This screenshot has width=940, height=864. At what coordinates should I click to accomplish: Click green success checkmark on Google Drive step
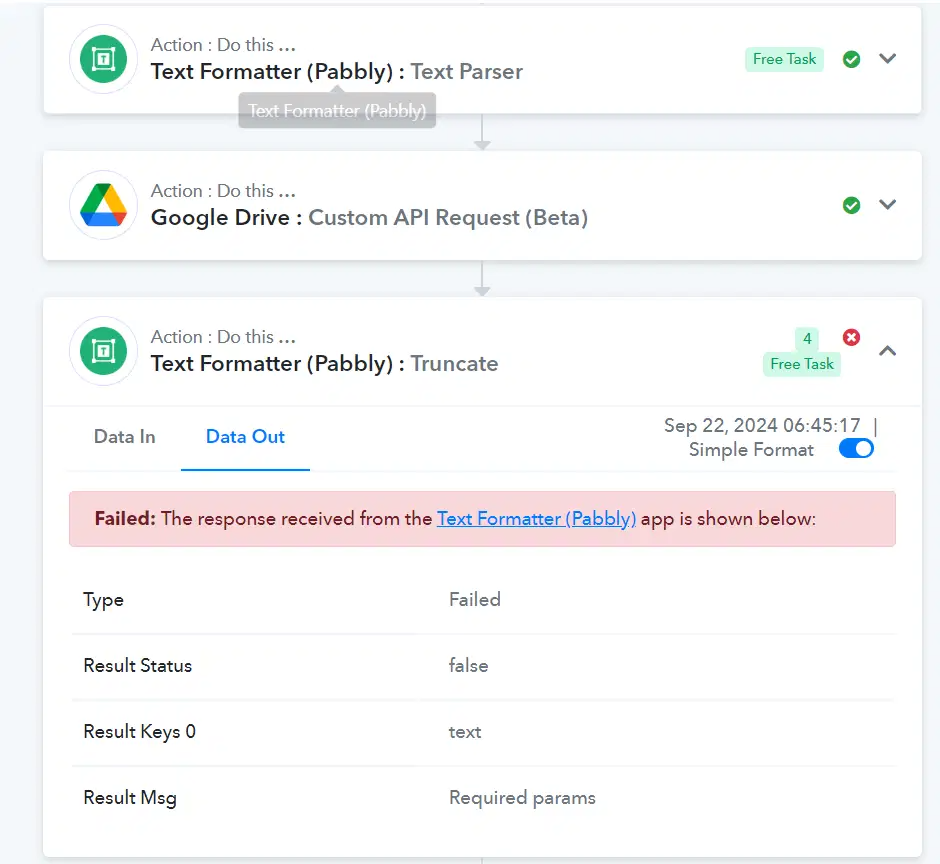(851, 205)
